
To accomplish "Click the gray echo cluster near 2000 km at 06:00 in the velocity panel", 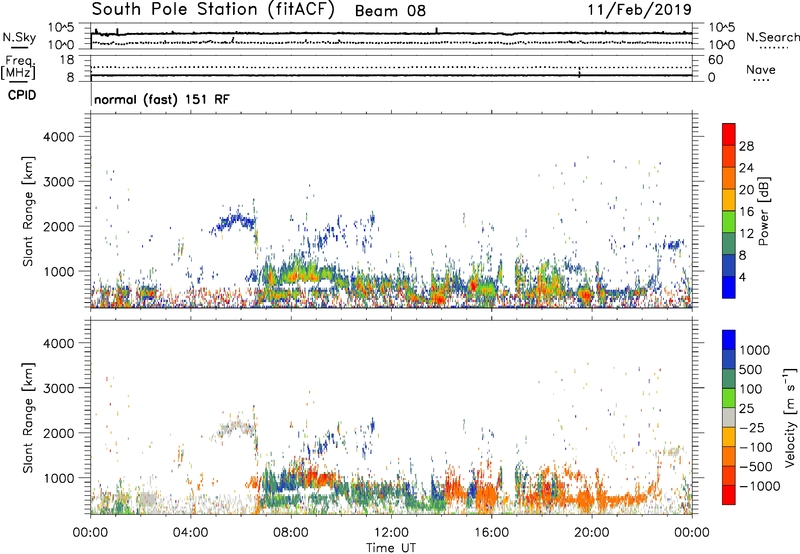I will click(236, 428).
